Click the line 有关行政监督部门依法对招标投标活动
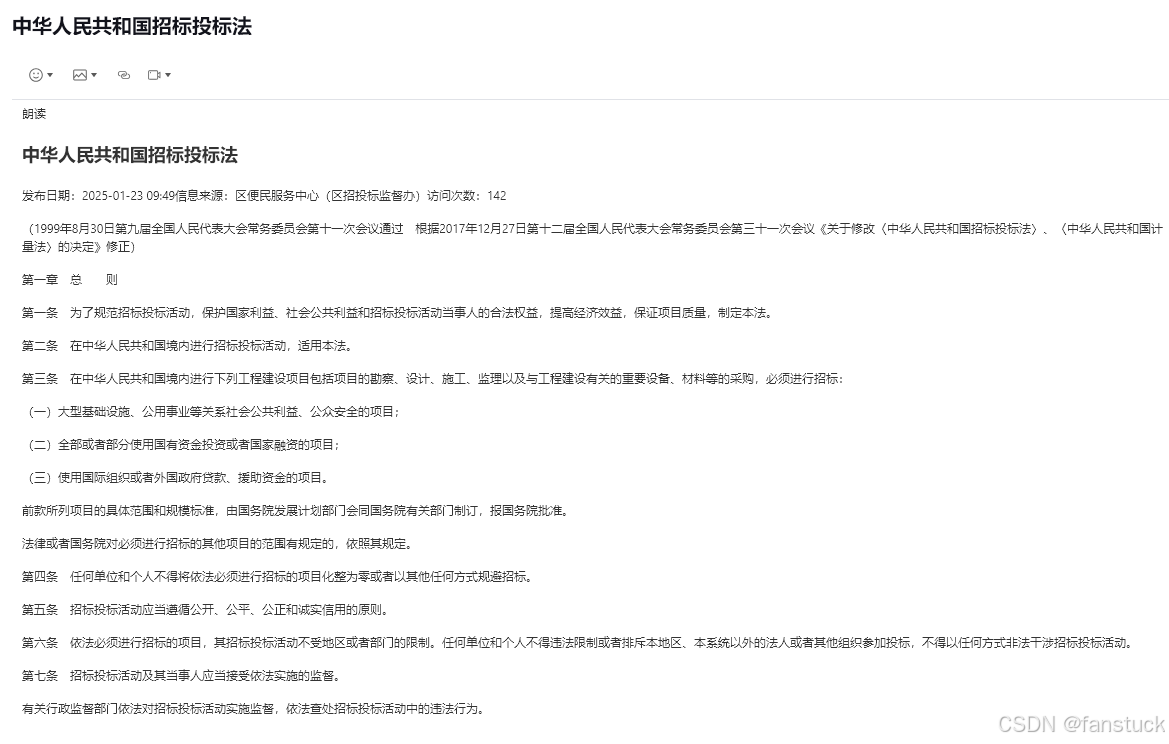This screenshot has width=1169, height=744. [x=255, y=709]
